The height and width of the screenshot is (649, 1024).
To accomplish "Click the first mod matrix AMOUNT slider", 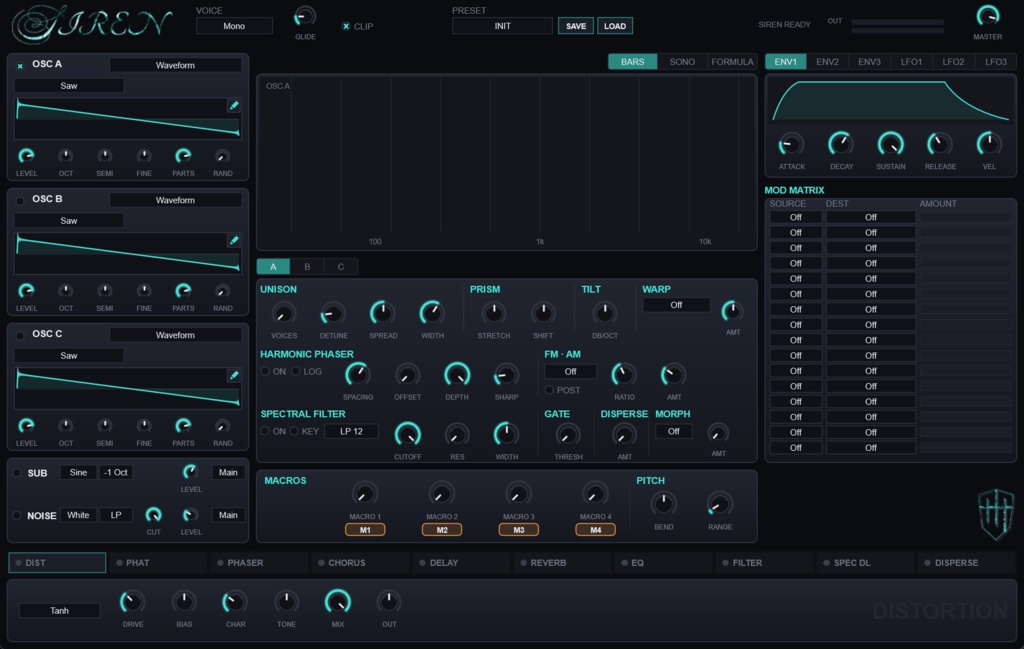I will (x=966, y=217).
